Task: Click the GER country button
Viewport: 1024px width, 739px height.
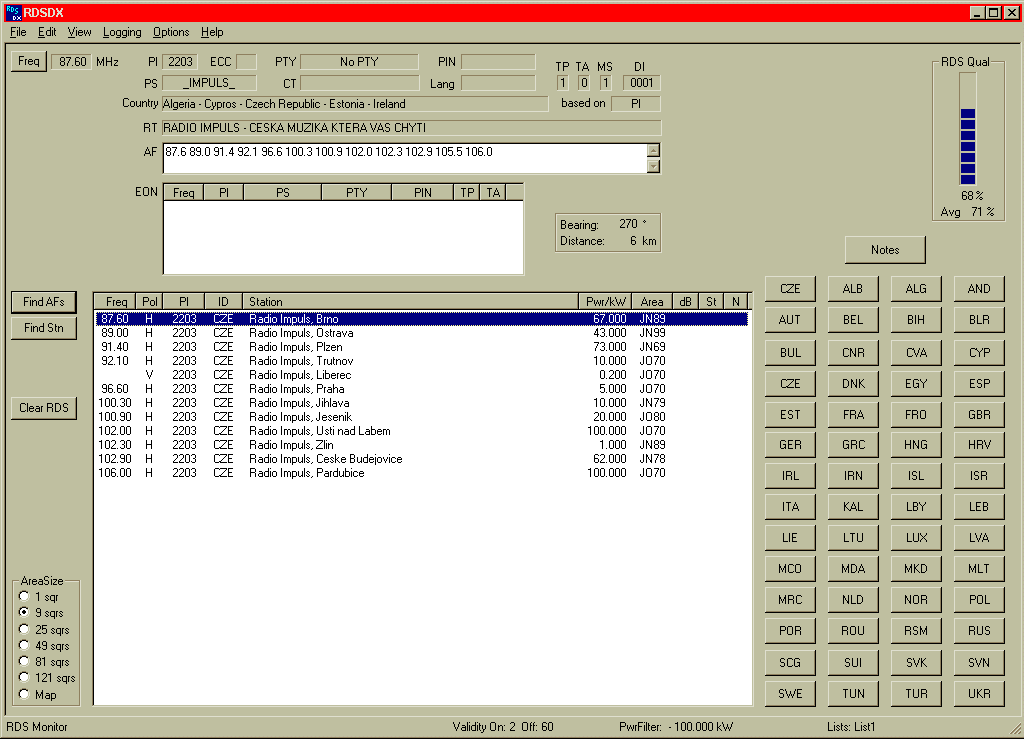Action: pyautogui.click(x=790, y=445)
